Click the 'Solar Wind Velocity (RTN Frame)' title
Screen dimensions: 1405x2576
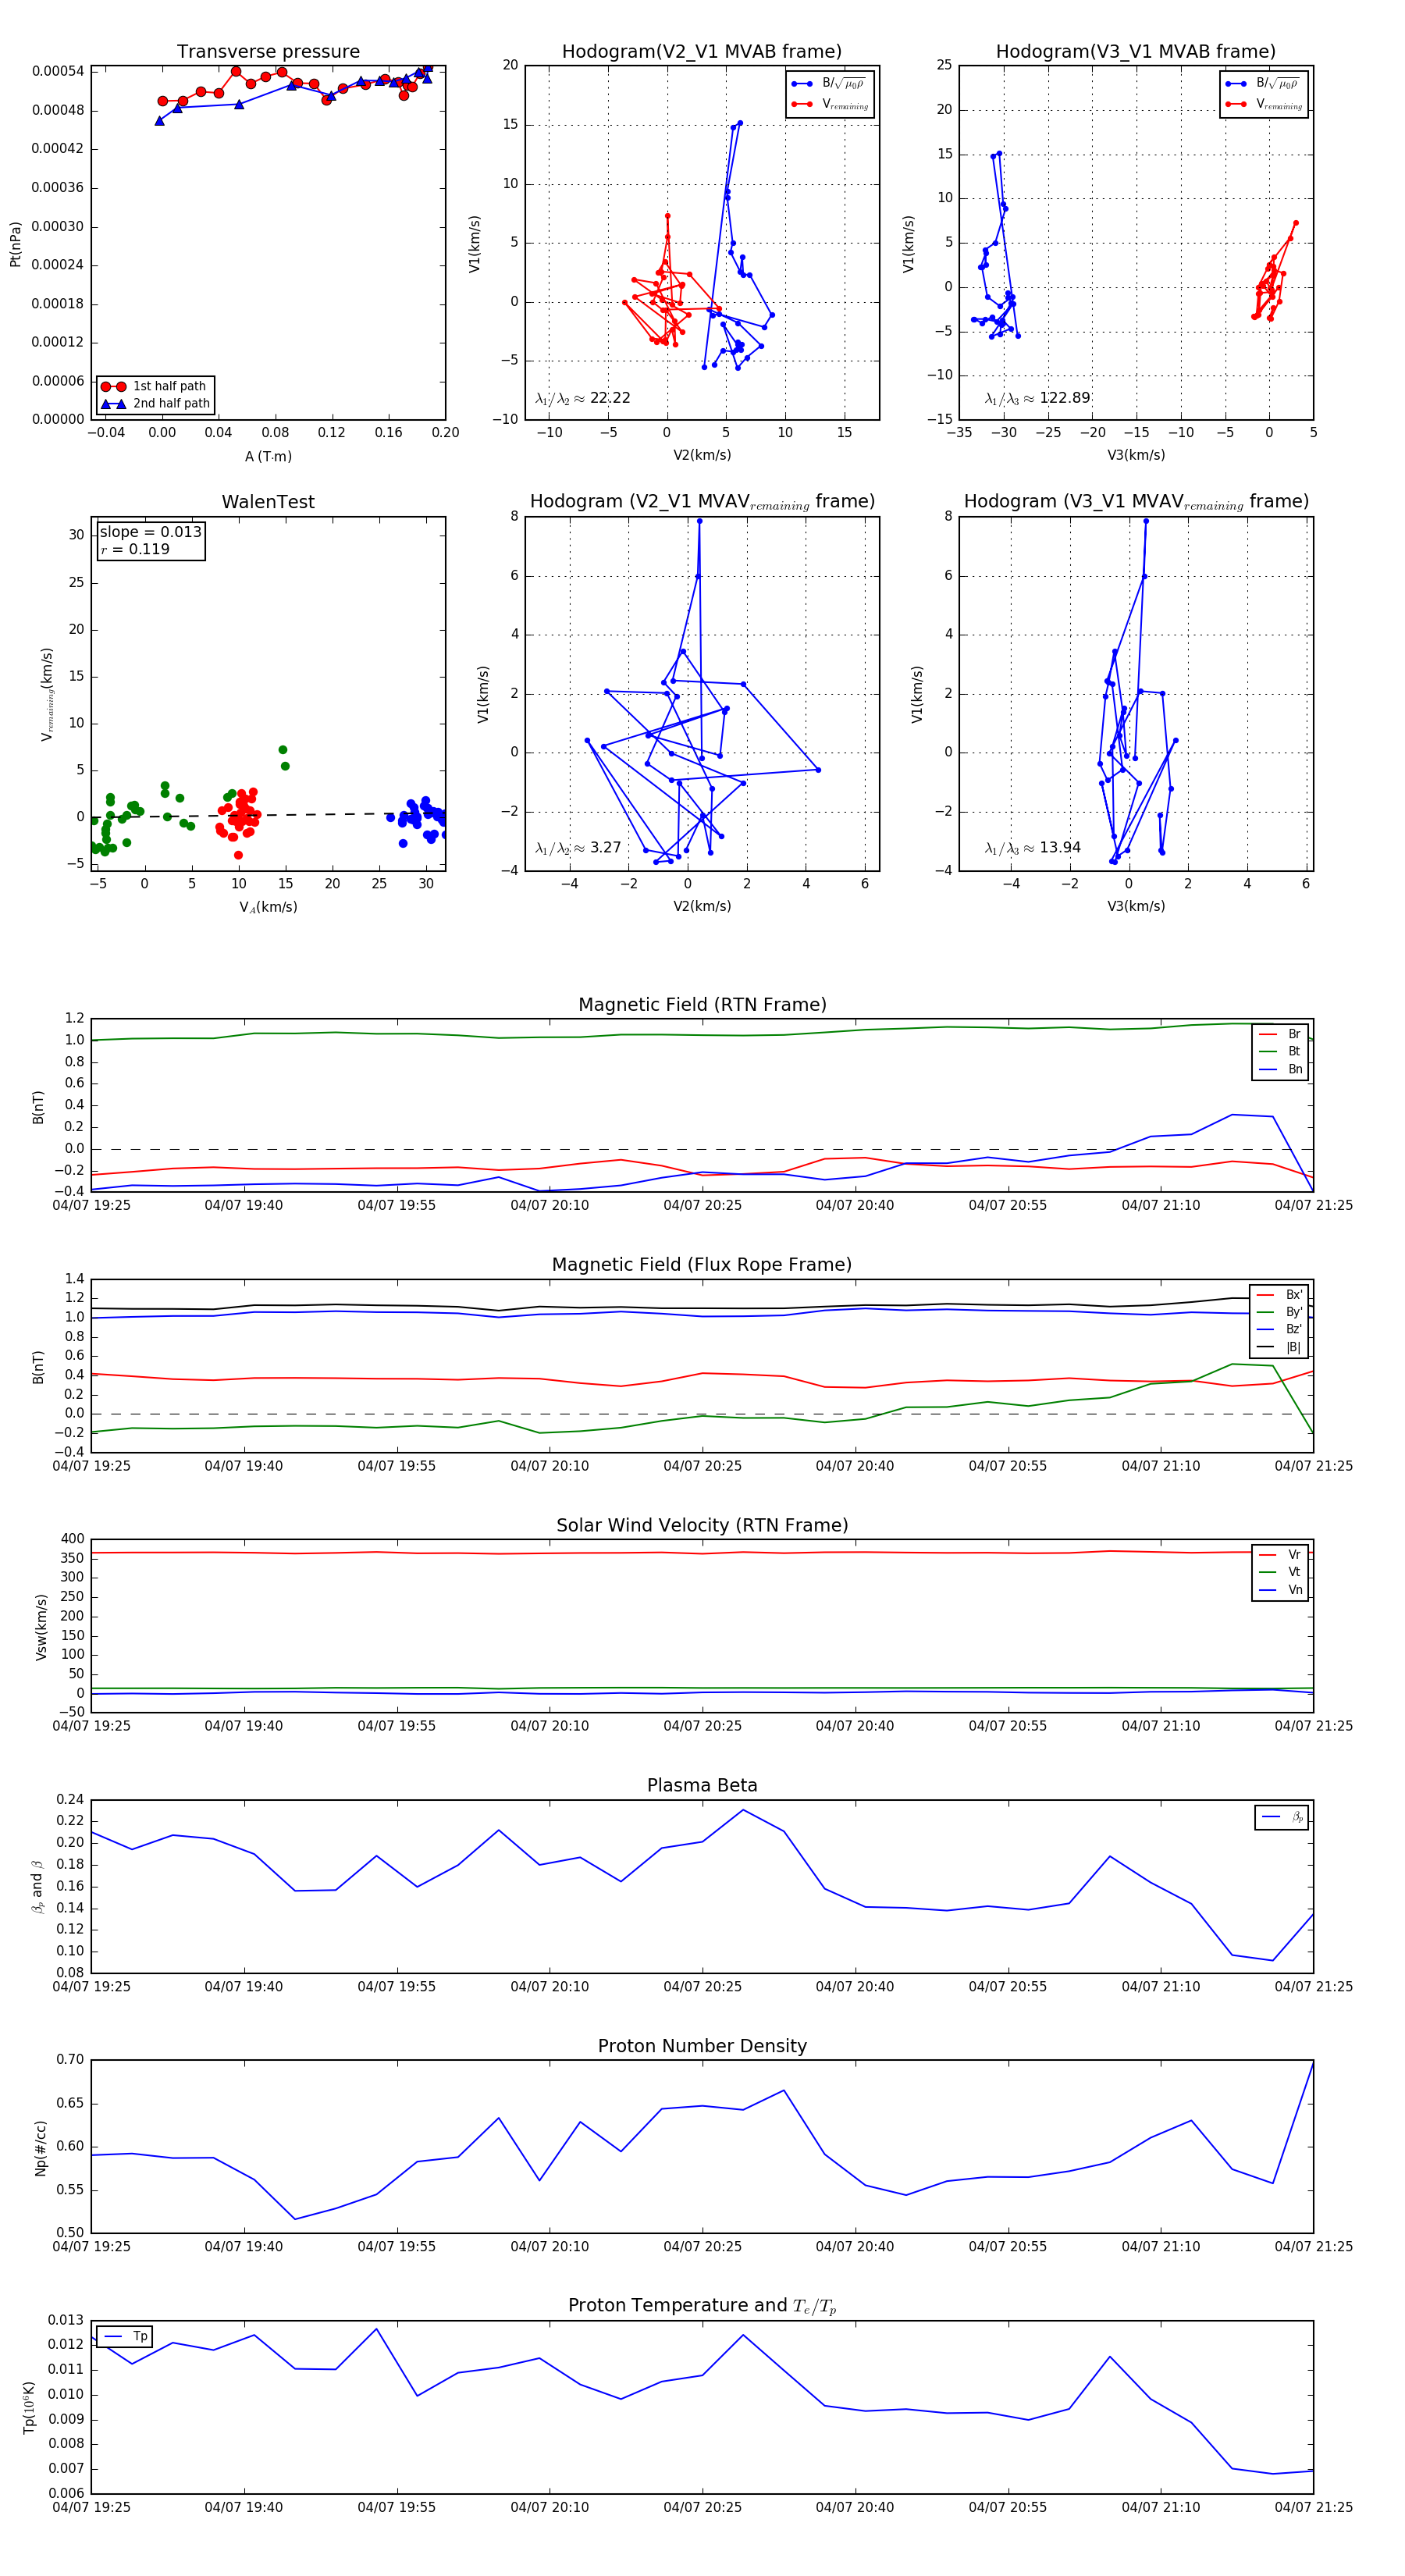coord(702,1526)
